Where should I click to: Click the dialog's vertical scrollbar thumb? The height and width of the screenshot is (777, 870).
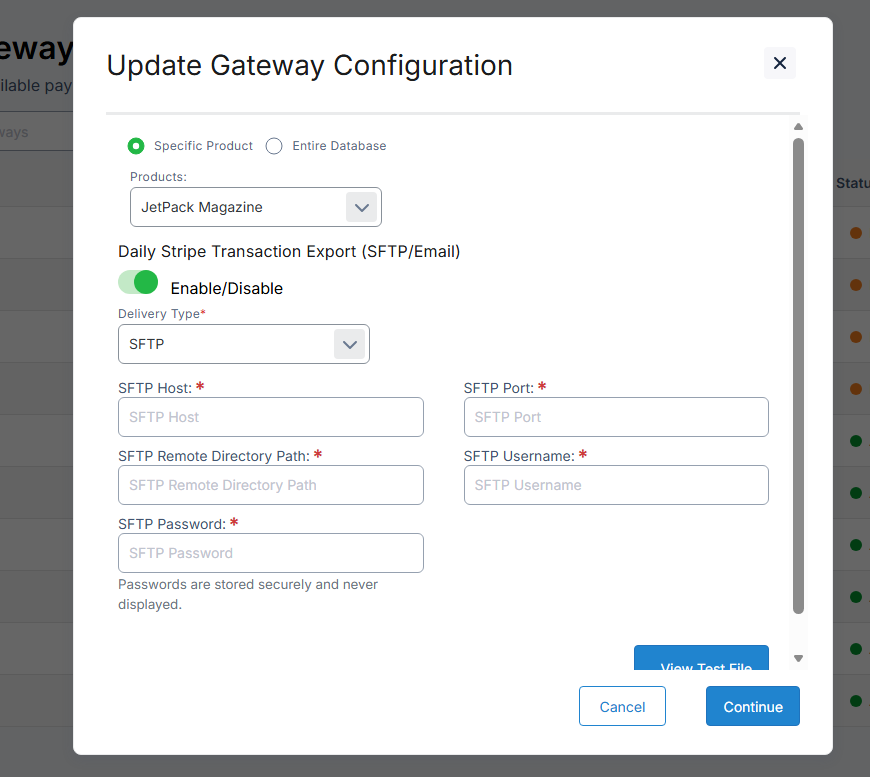click(x=798, y=375)
